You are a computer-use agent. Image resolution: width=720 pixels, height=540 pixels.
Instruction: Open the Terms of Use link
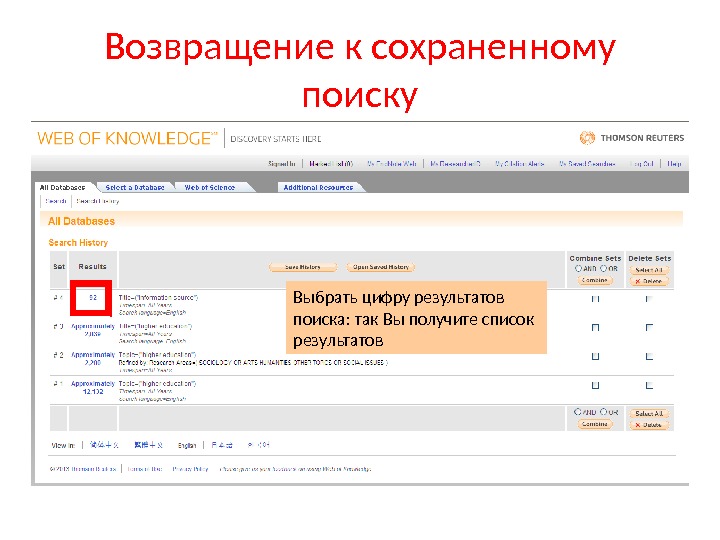pyautogui.click(x=145, y=469)
